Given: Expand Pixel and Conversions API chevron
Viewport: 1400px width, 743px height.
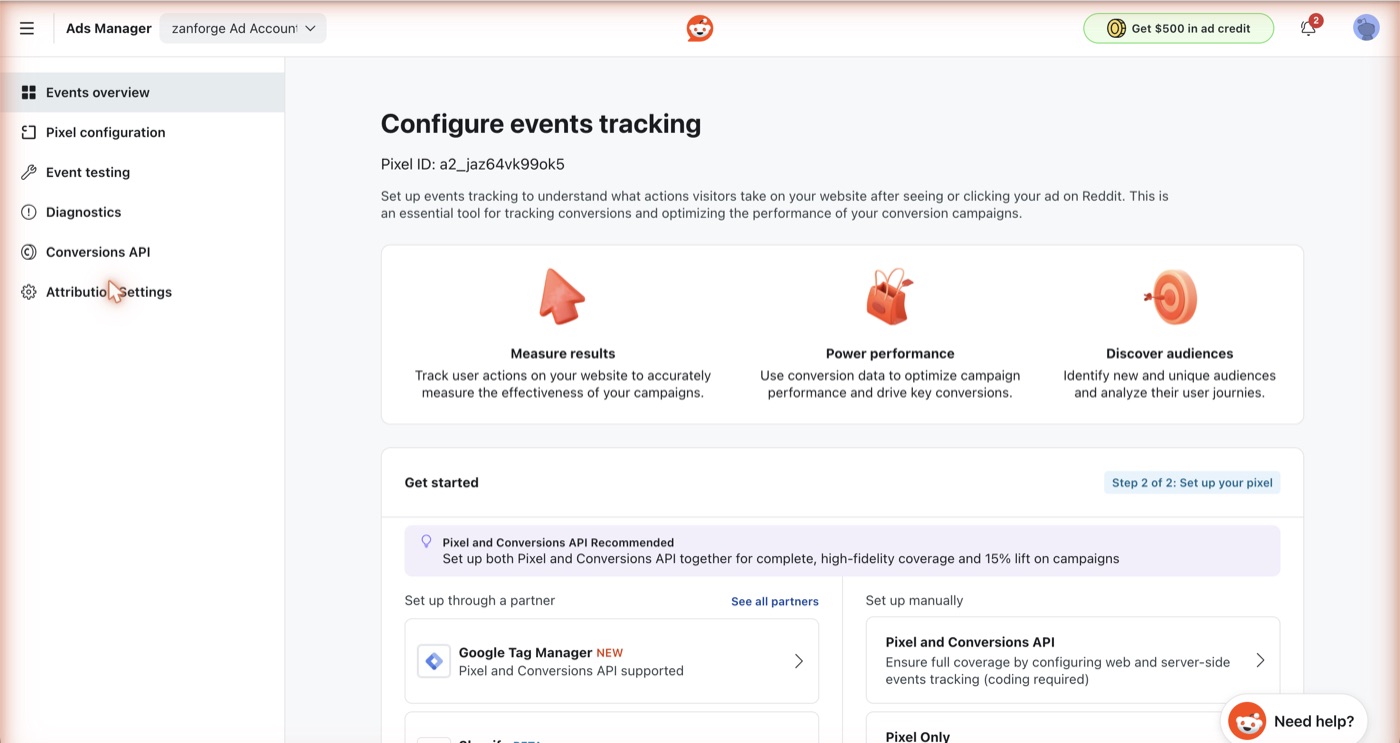Looking at the screenshot, I should (1260, 660).
